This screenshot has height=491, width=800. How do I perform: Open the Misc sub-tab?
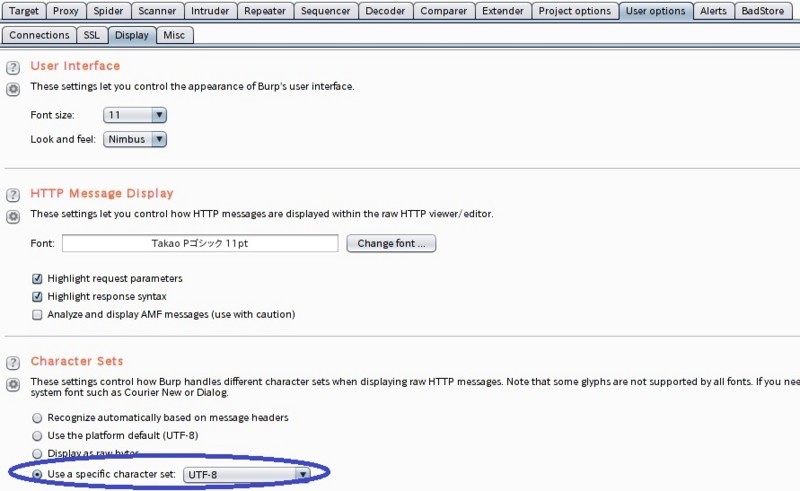coord(174,35)
